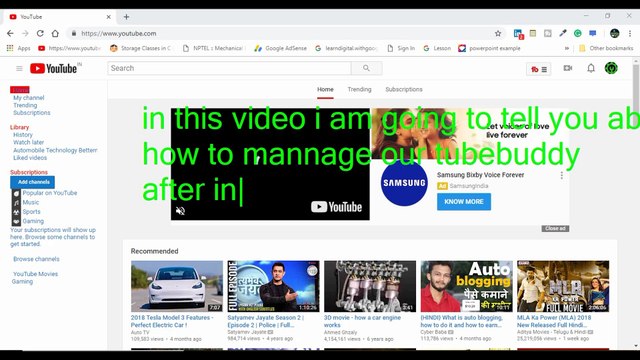640x360 pixels.
Task: Open Liked videos playlist
Action: (x=30, y=158)
